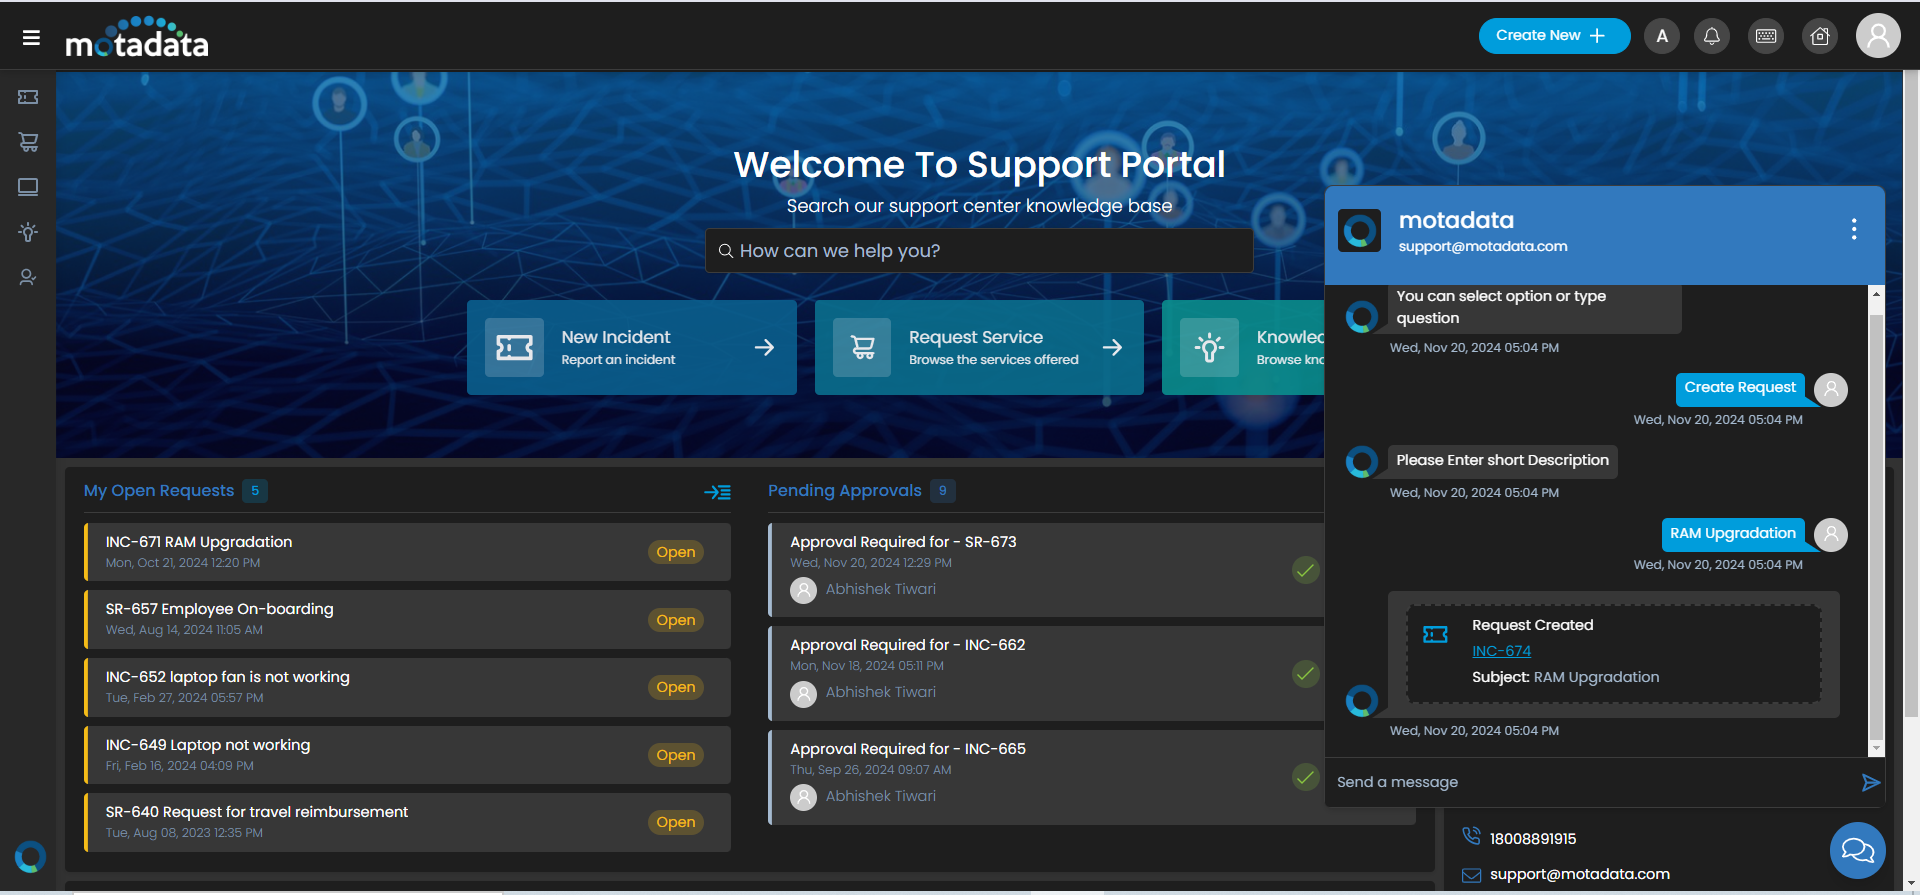Screen dimensions: 1920x895
Task: Click the RAM Upgradation chat message
Action: click(1733, 534)
